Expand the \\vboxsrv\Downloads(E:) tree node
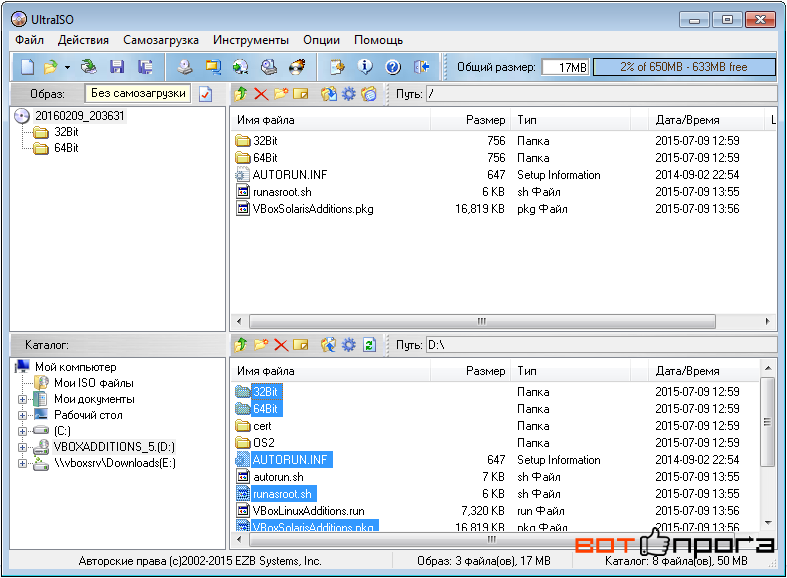 coord(22,463)
